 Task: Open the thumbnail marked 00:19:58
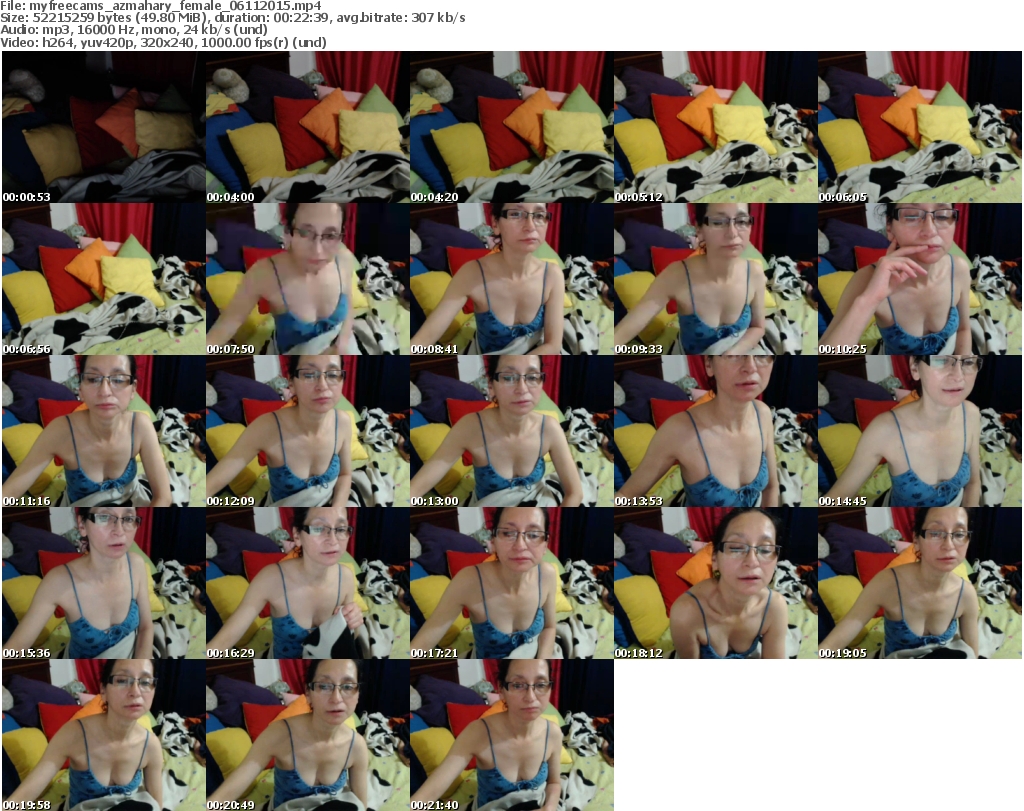[102, 735]
